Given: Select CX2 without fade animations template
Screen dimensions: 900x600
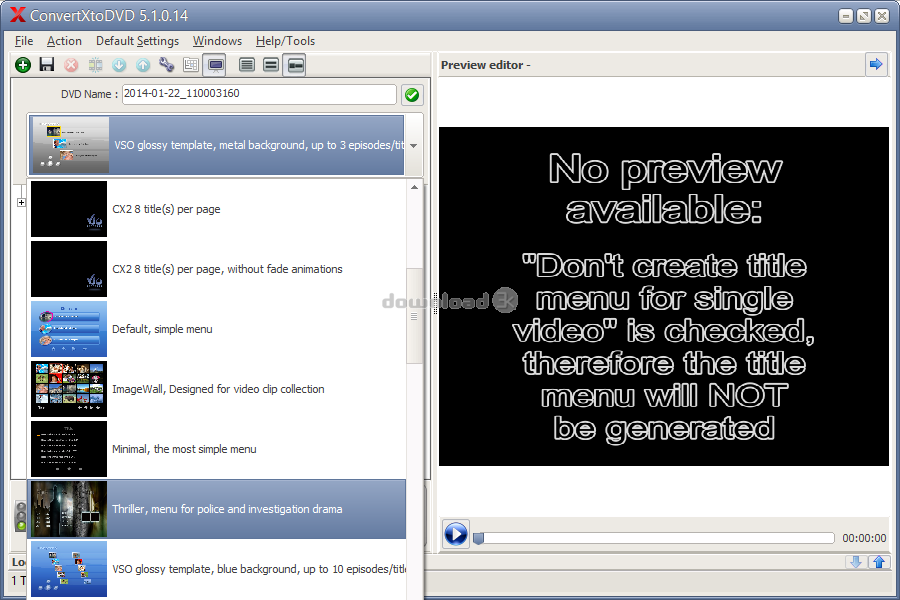Looking at the screenshot, I should click(x=218, y=269).
